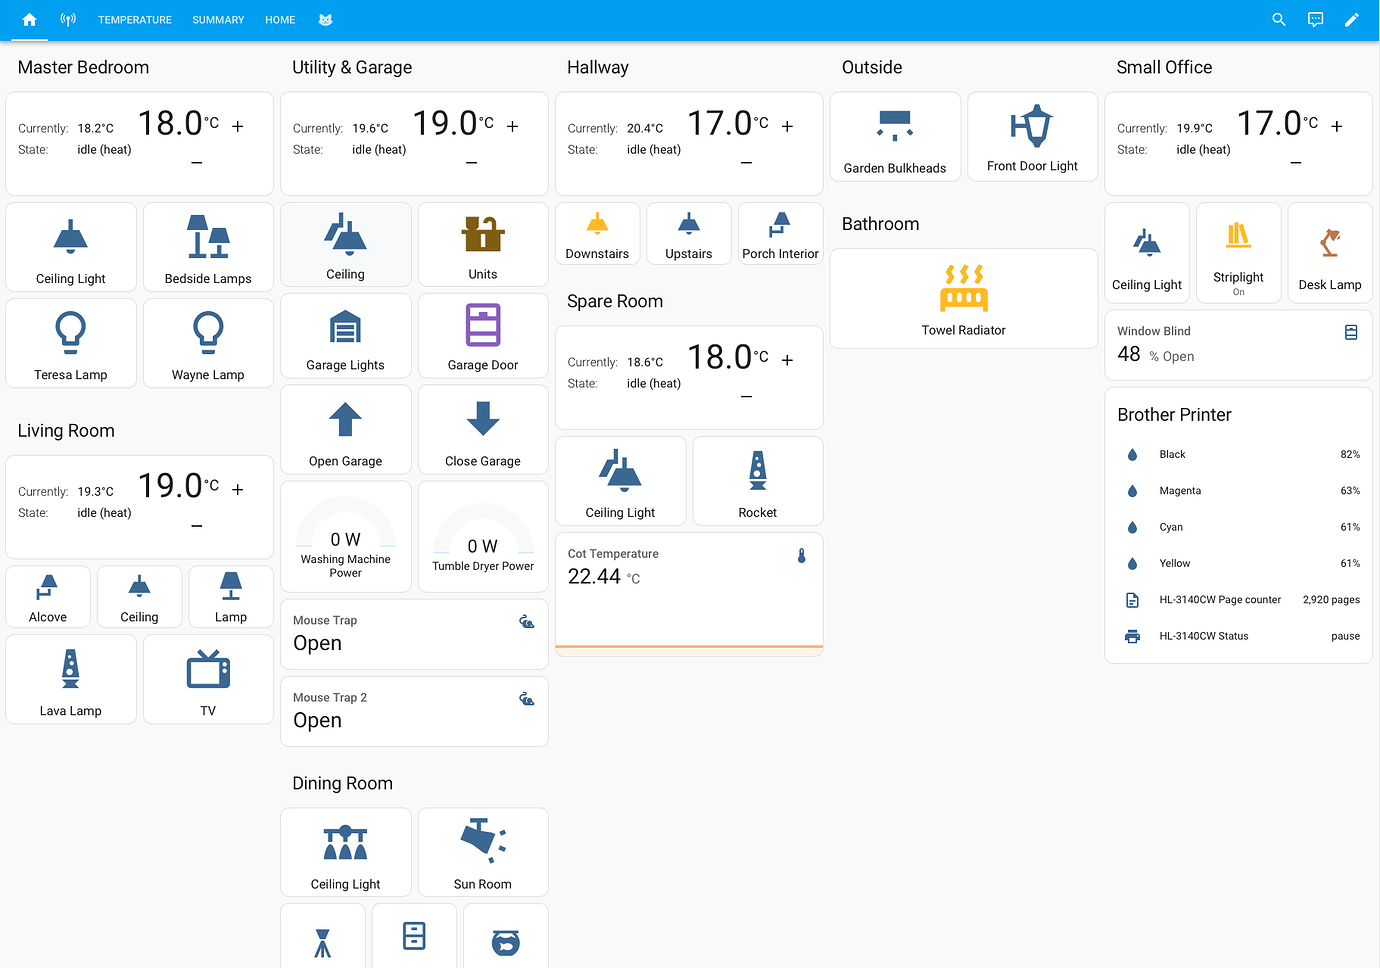
Task: Toggle the Spare Room Ceiling Light
Action: coord(621,481)
